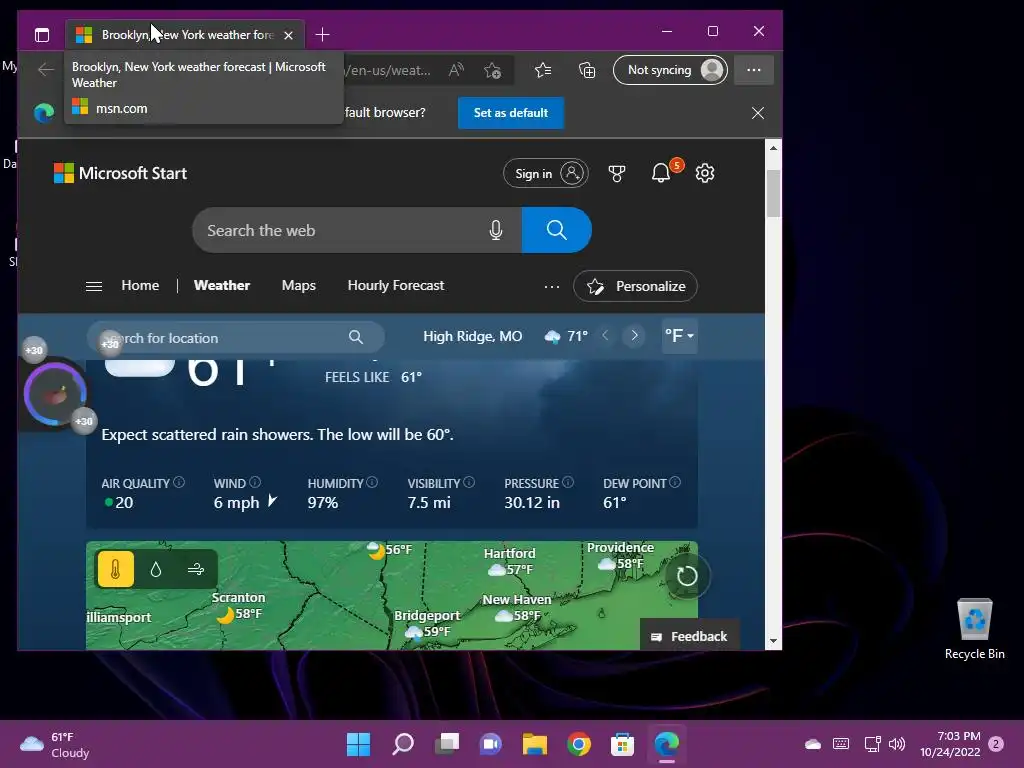Switch the map to wind layer
Viewport: 1024px width, 768px height.
(196, 569)
